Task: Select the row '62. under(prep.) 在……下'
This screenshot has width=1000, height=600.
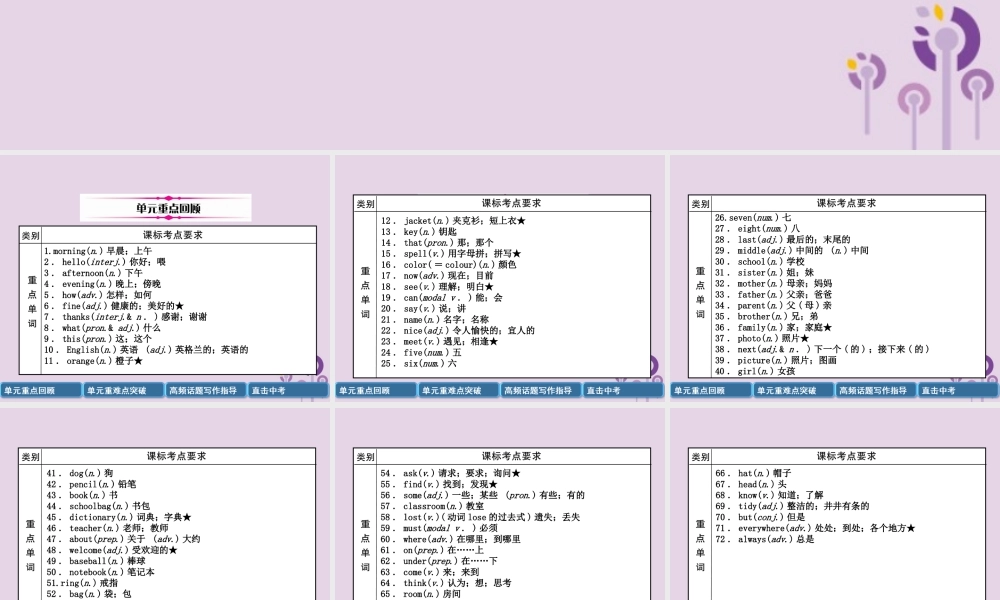Action: [439, 561]
